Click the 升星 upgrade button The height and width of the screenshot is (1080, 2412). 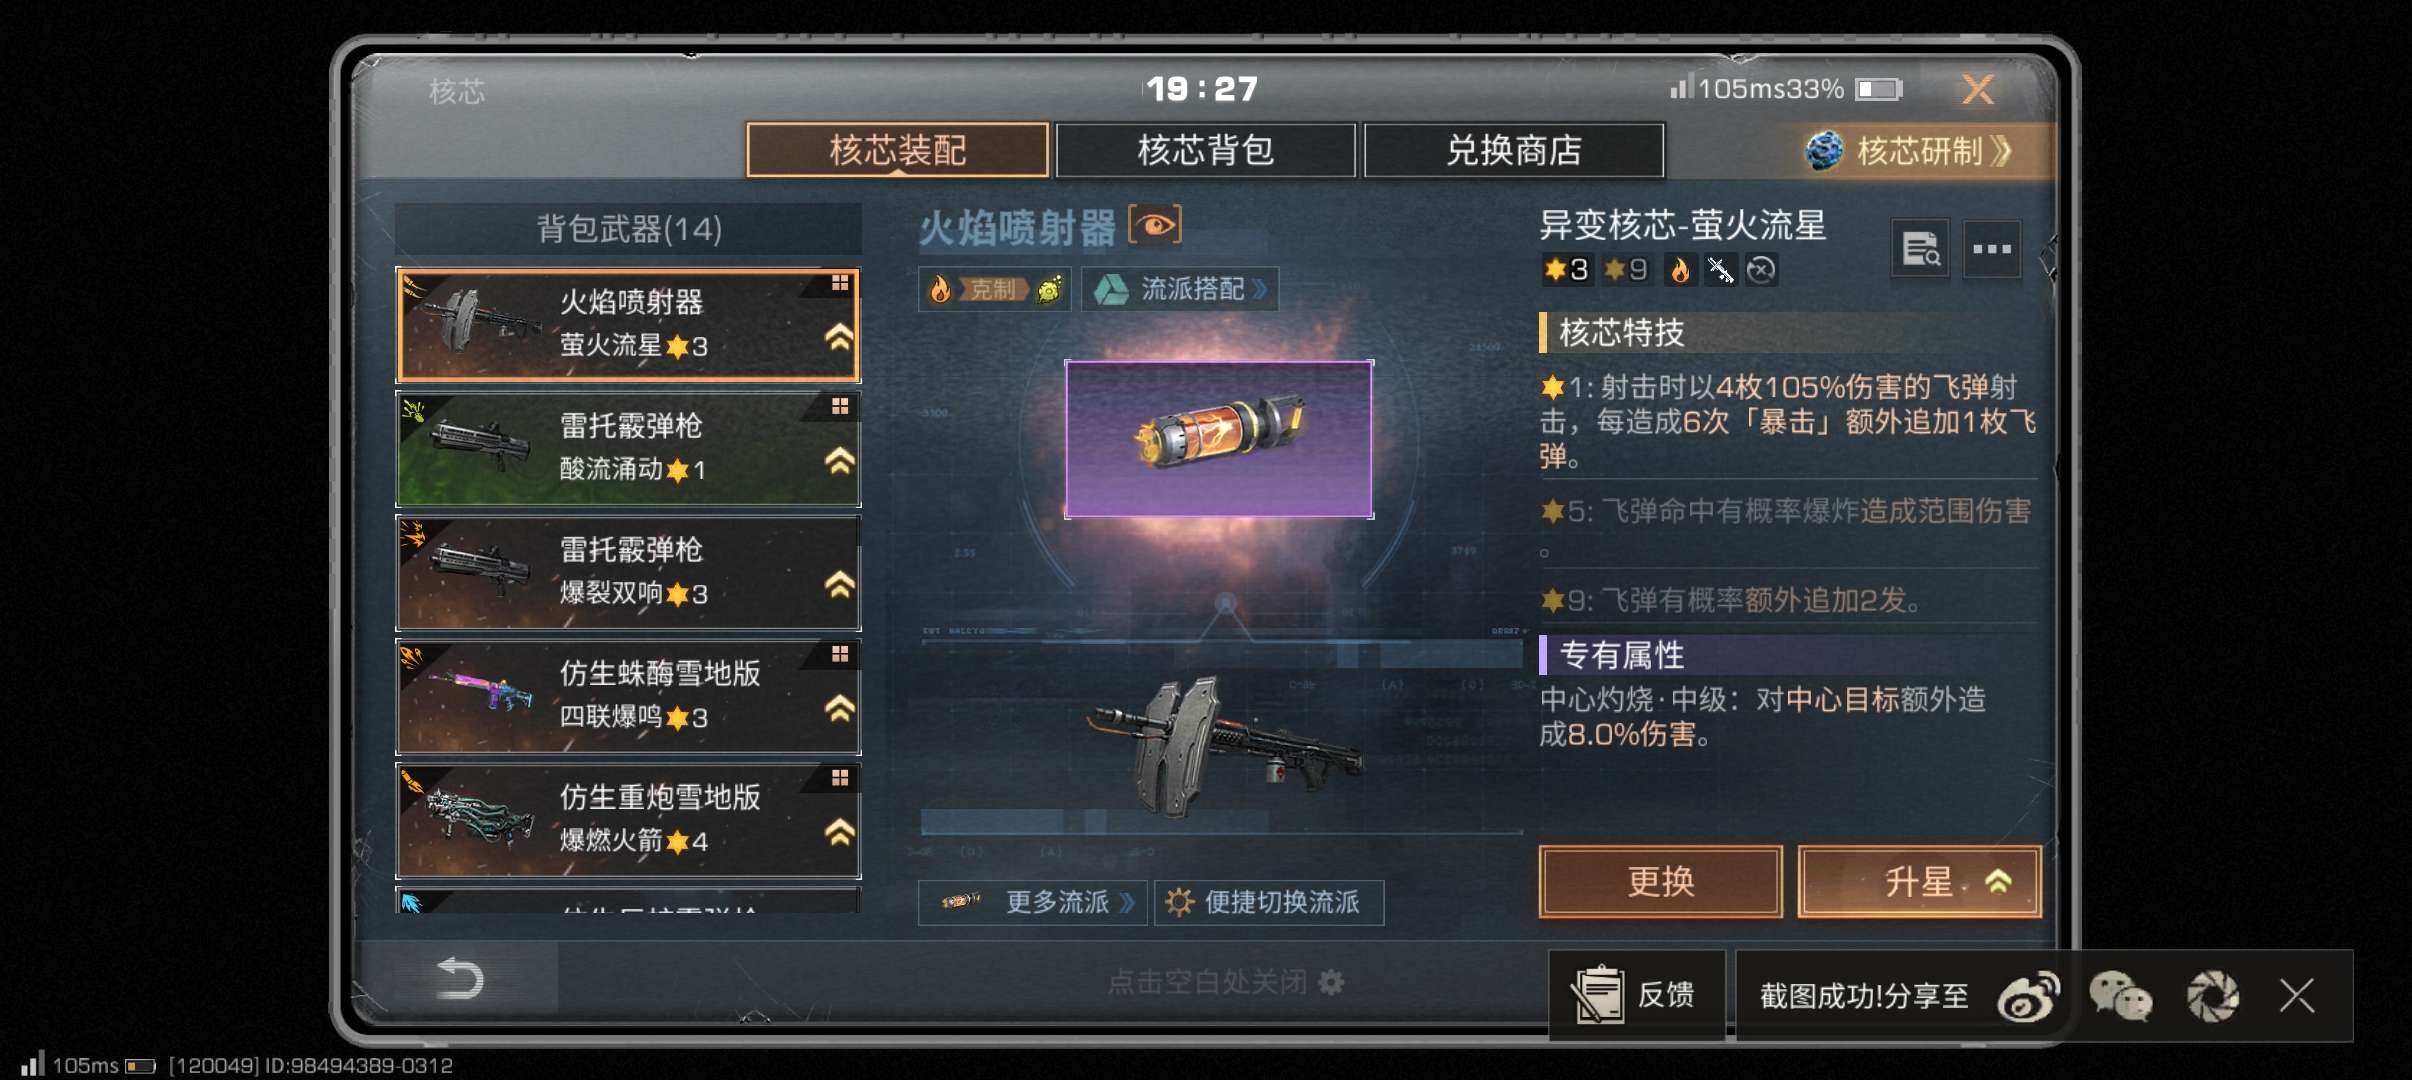(1919, 882)
